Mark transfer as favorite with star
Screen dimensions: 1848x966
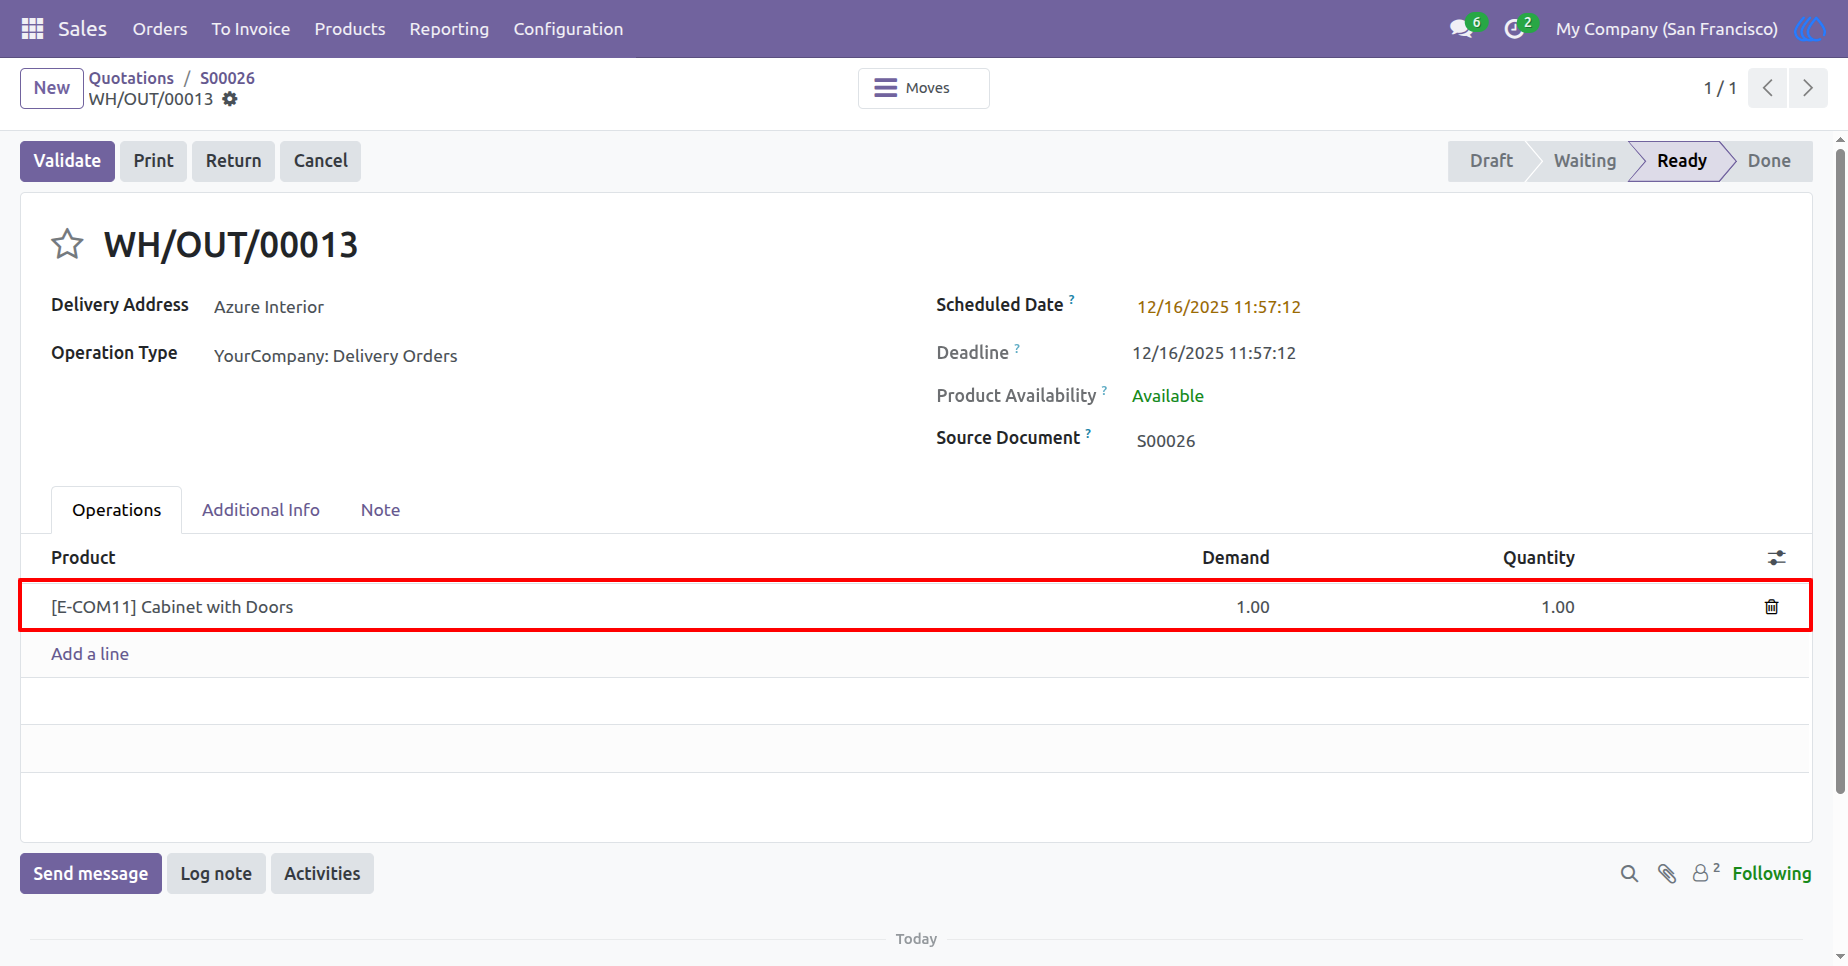(x=67, y=244)
